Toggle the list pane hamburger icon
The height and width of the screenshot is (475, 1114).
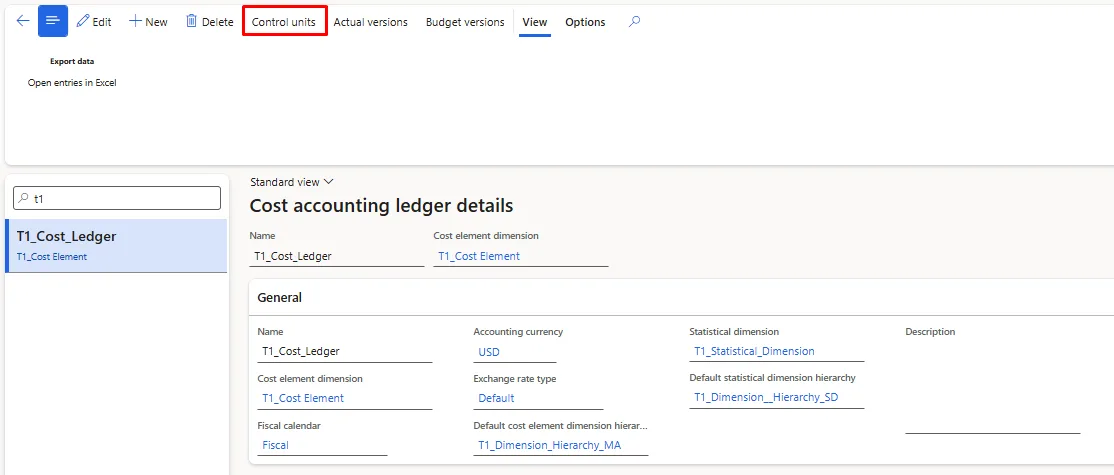[x=53, y=21]
